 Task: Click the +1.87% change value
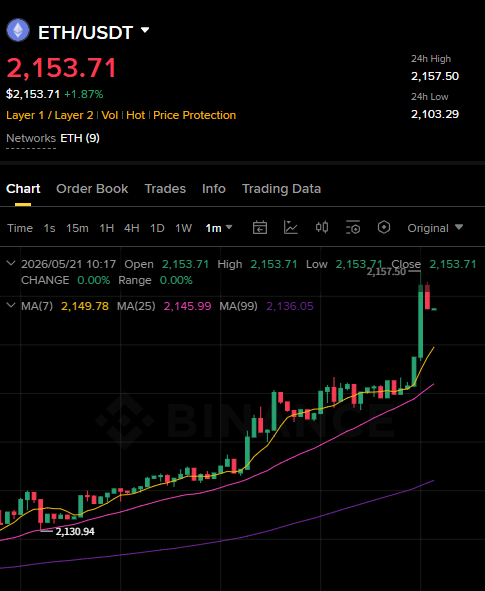click(84, 94)
